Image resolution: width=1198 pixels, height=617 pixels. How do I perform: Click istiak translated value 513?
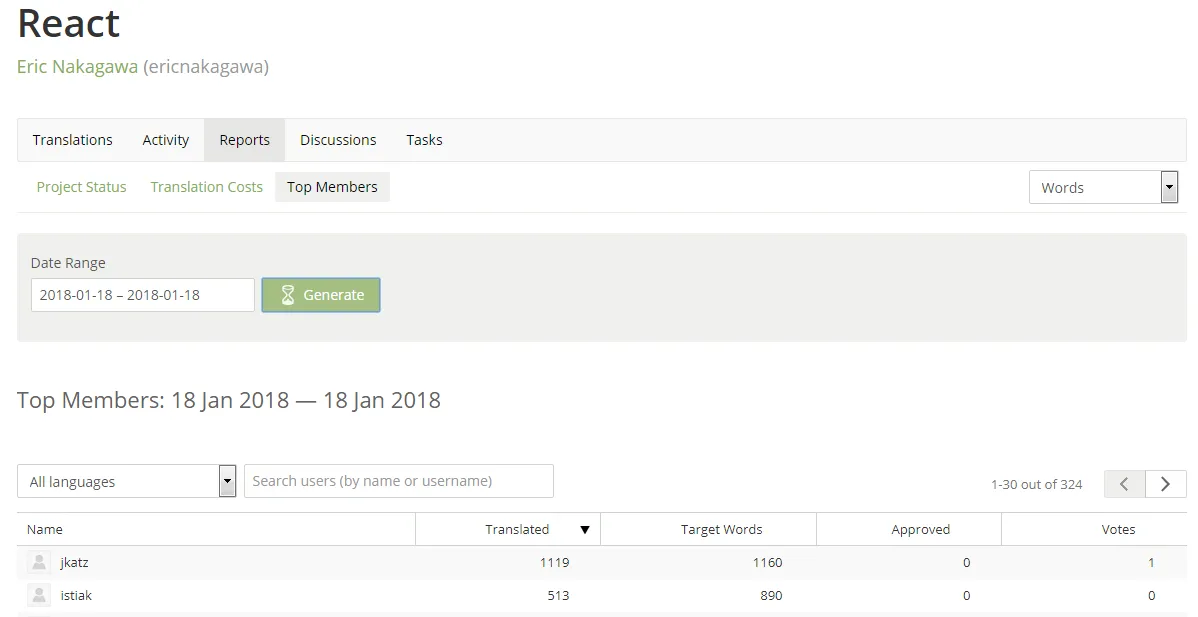tap(558, 596)
